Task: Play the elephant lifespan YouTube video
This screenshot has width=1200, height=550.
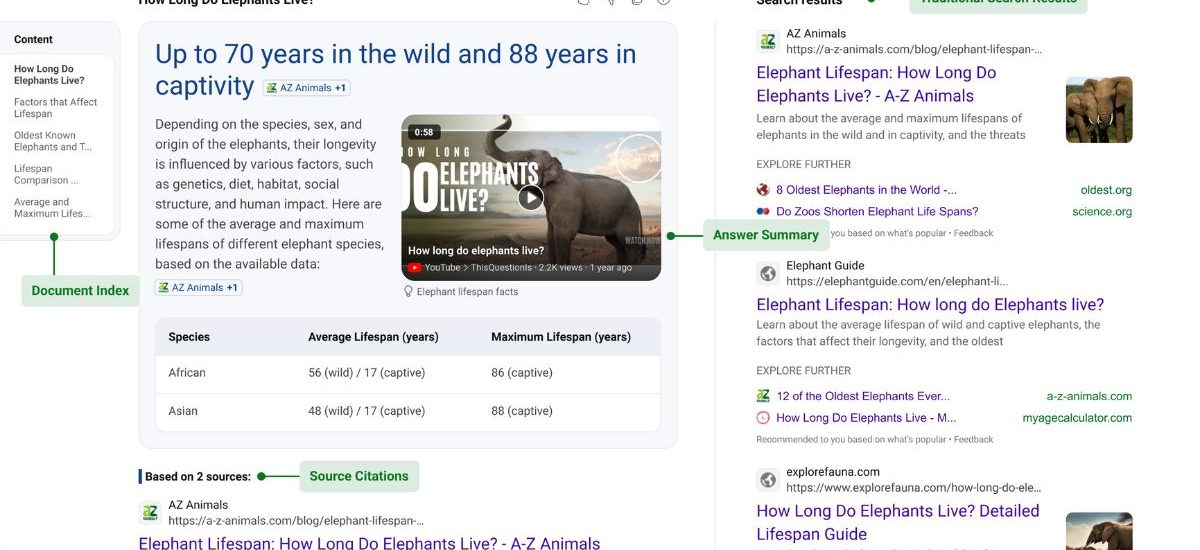Action: pyautogui.click(x=531, y=198)
